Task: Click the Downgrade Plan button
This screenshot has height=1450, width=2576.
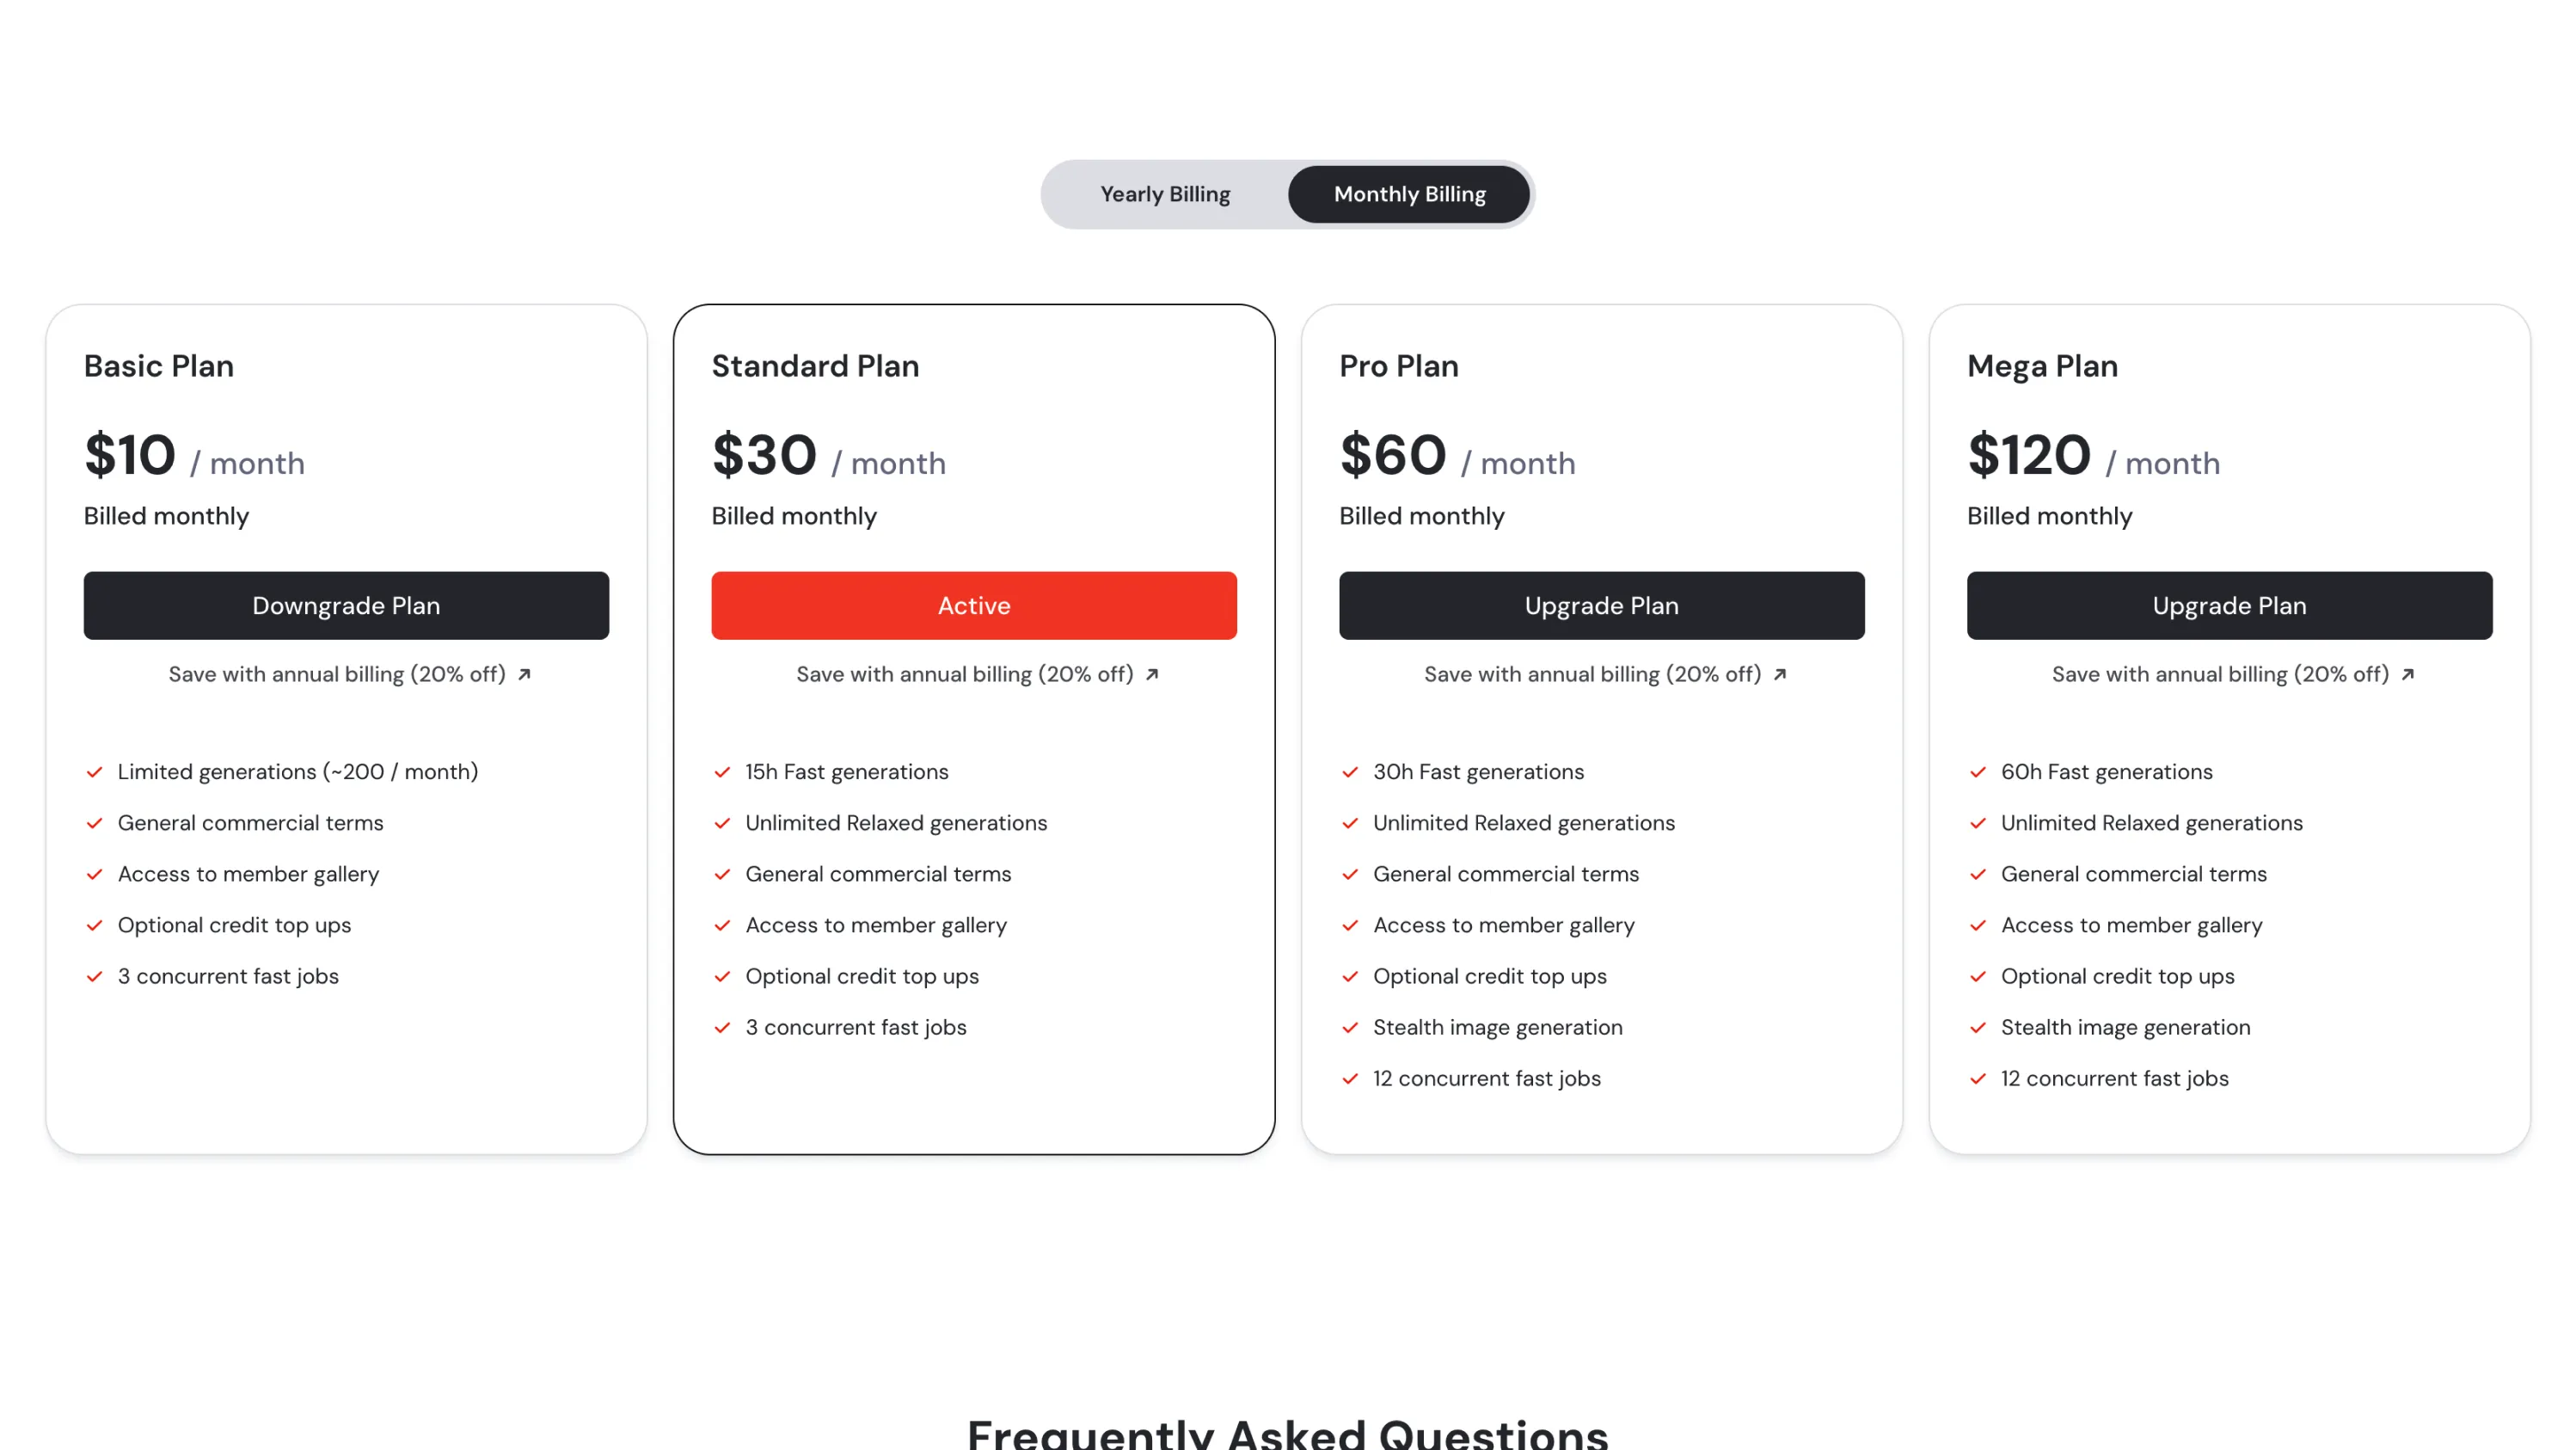Action: [346, 606]
